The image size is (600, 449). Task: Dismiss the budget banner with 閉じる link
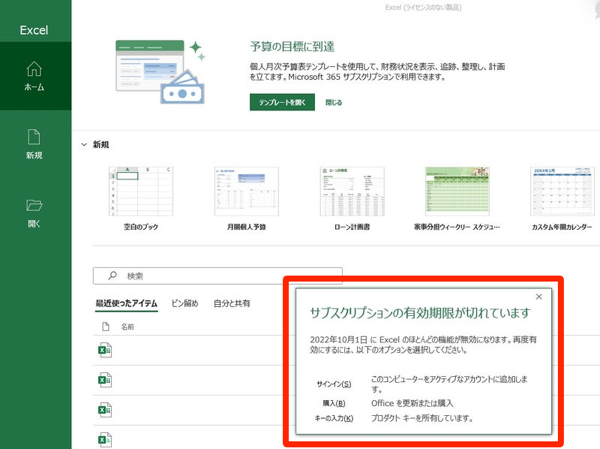pyautogui.click(x=334, y=102)
